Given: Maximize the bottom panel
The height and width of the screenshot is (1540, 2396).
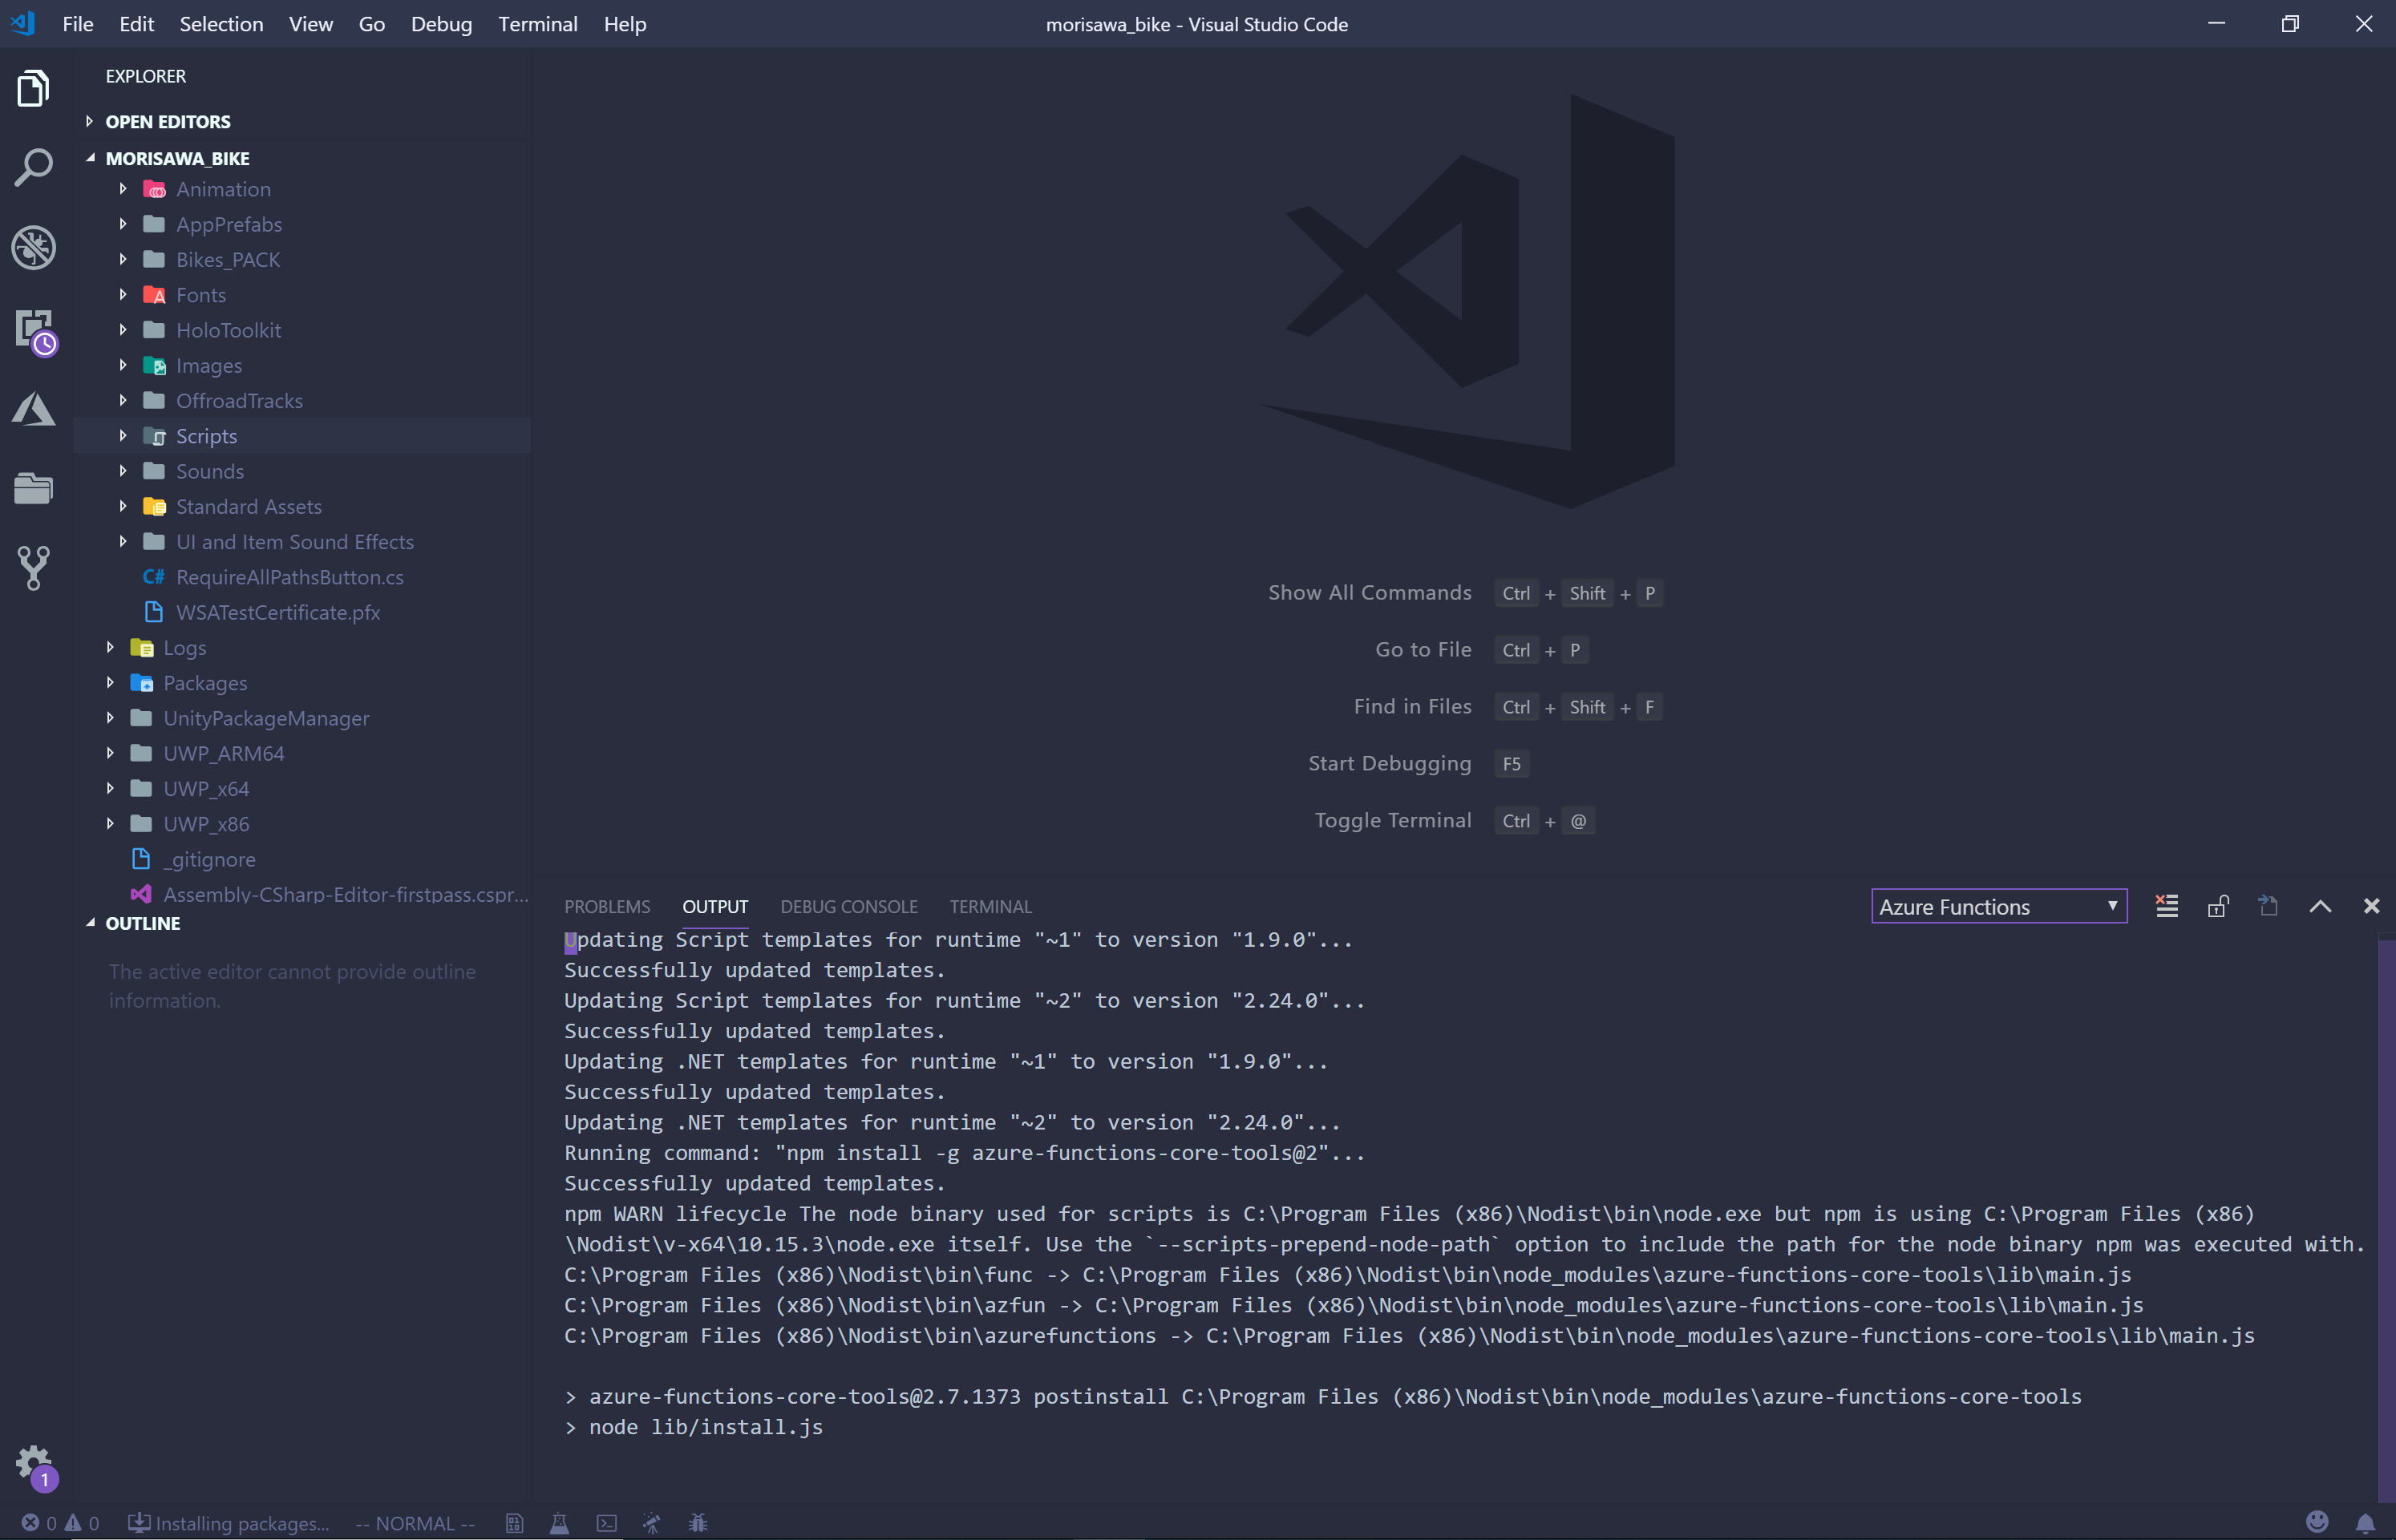Looking at the screenshot, I should coord(2320,906).
